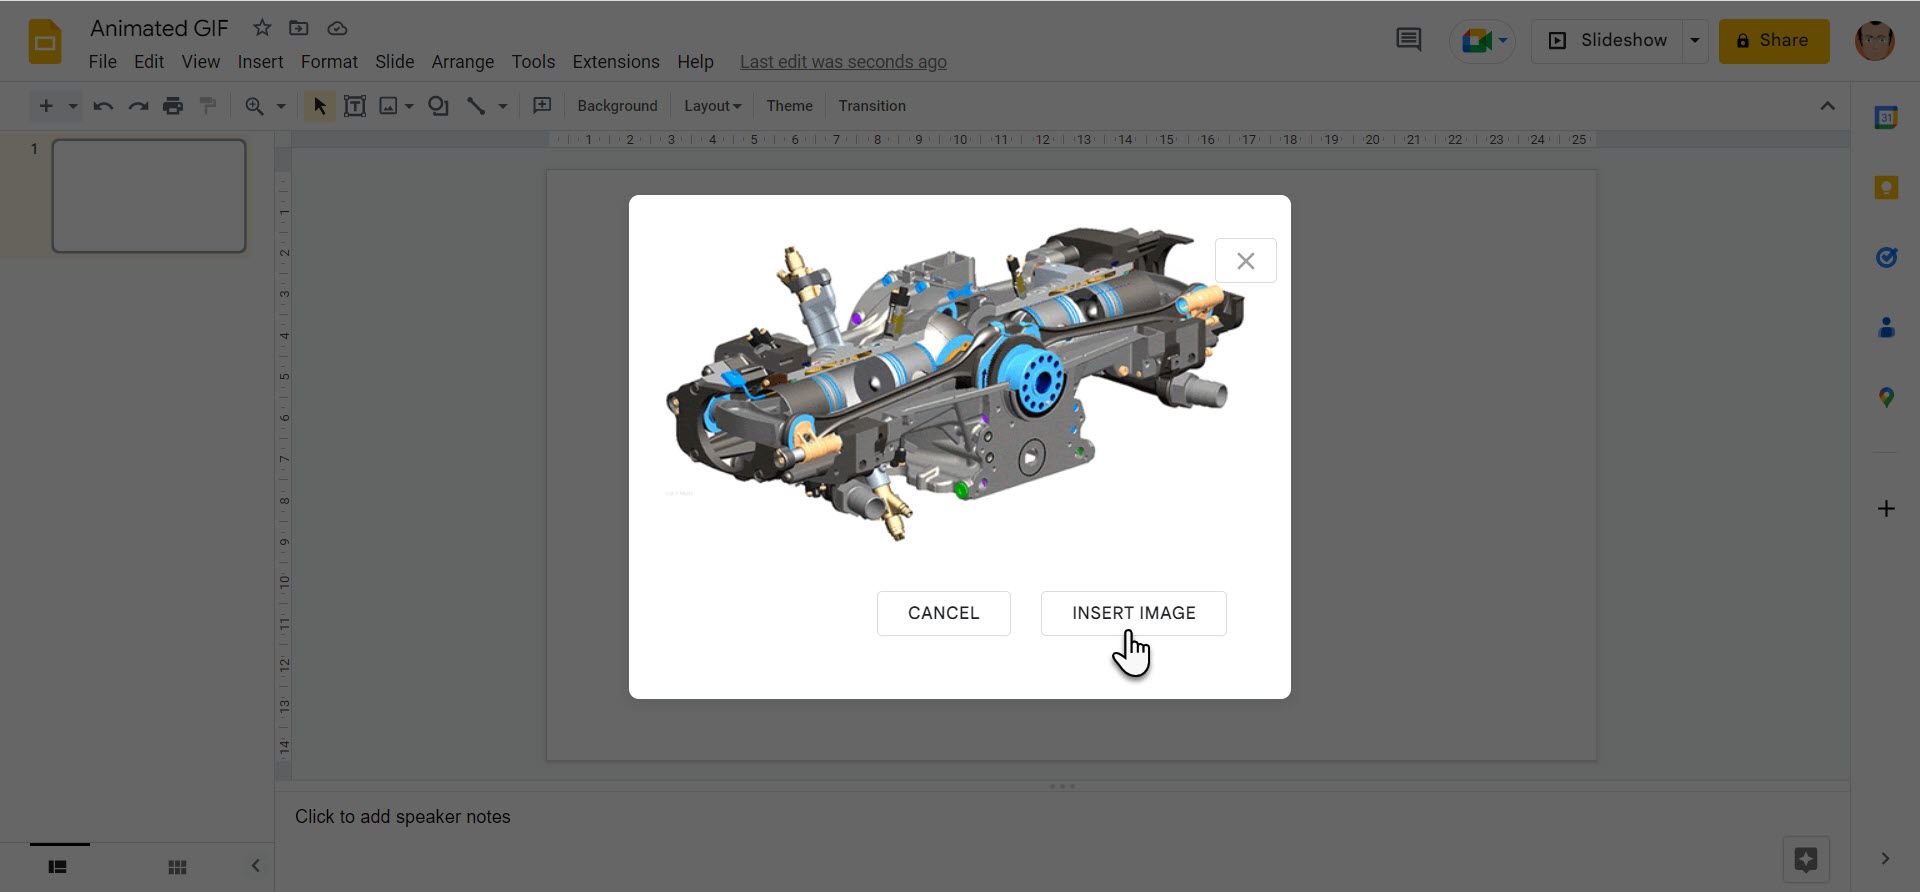
Task: Click the Explore button at bottom right
Action: [x=1805, y=860]
